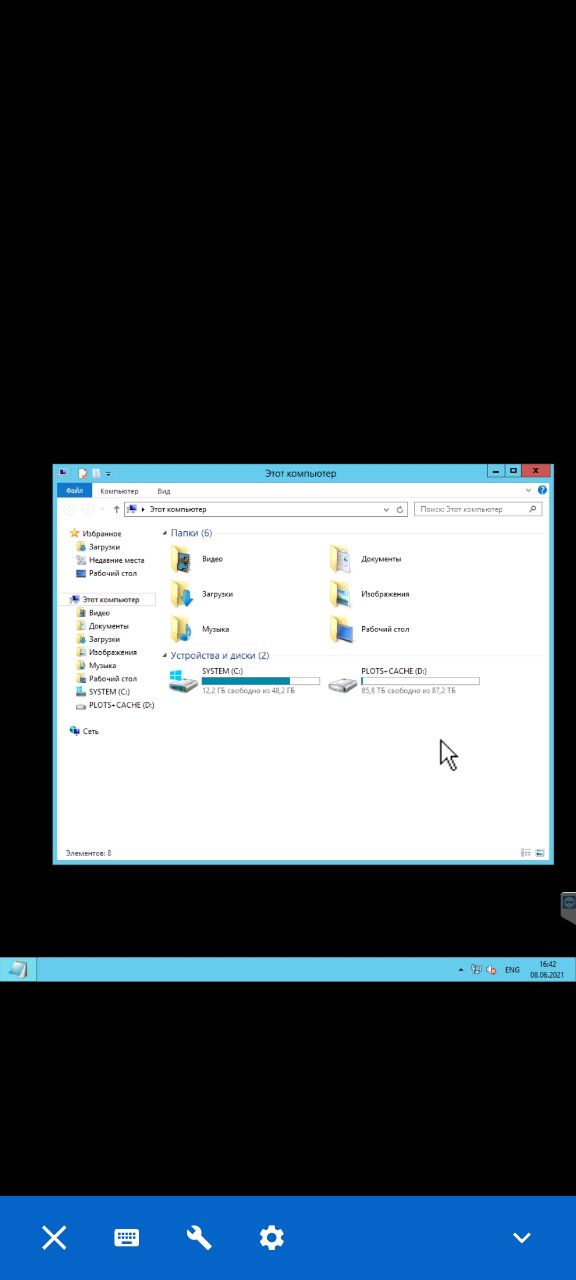
Task: Open Документы in the navigation tree
Action: point(102,625)
